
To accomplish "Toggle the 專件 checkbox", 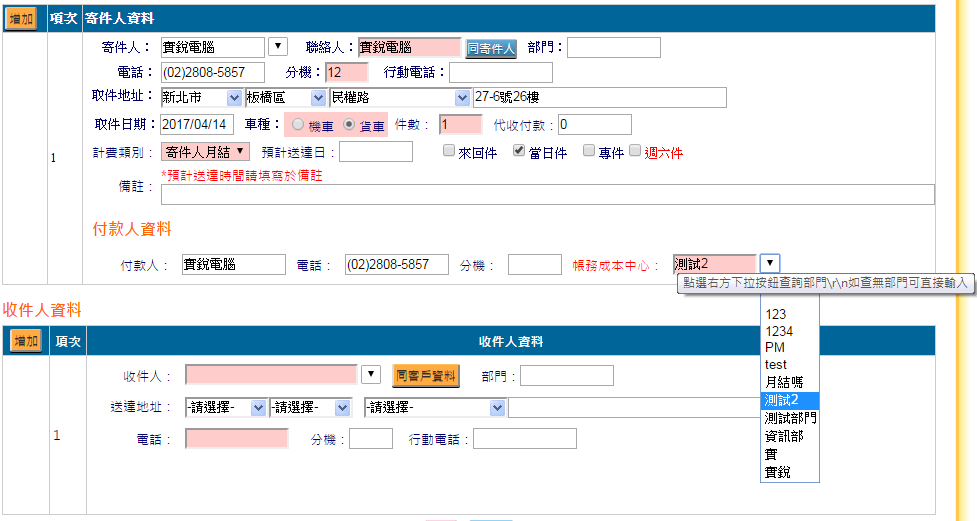I will tap(589, 151).
